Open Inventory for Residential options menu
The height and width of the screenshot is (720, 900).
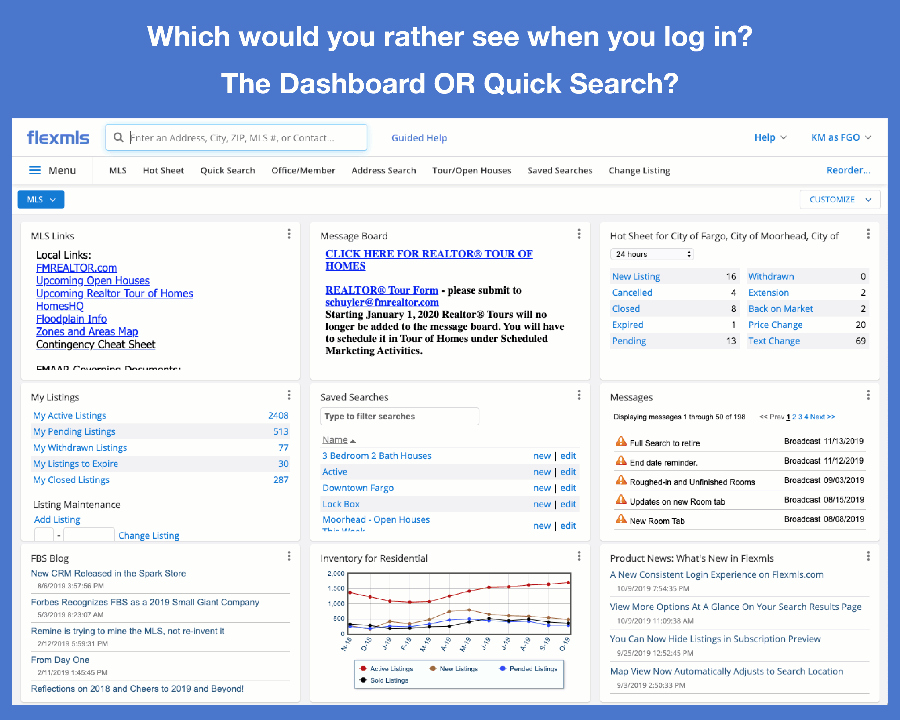point(579,556)
